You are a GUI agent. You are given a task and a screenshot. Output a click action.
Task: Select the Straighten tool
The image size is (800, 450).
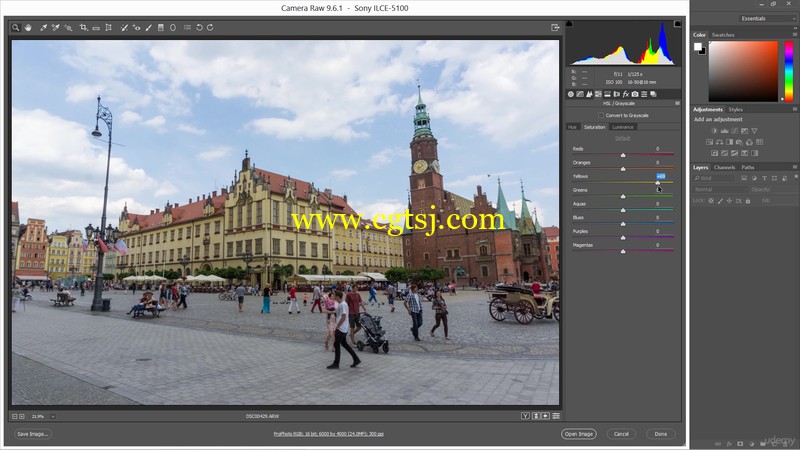[96, 28]
